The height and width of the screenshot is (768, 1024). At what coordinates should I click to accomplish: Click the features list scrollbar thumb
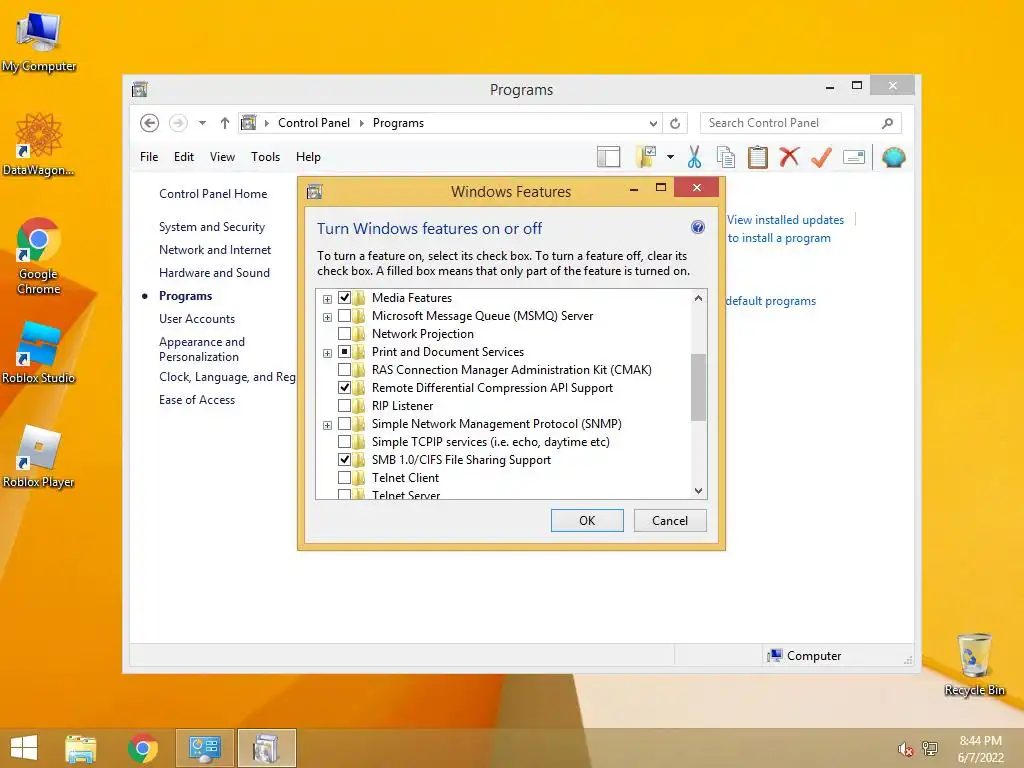tap(698, 387)
